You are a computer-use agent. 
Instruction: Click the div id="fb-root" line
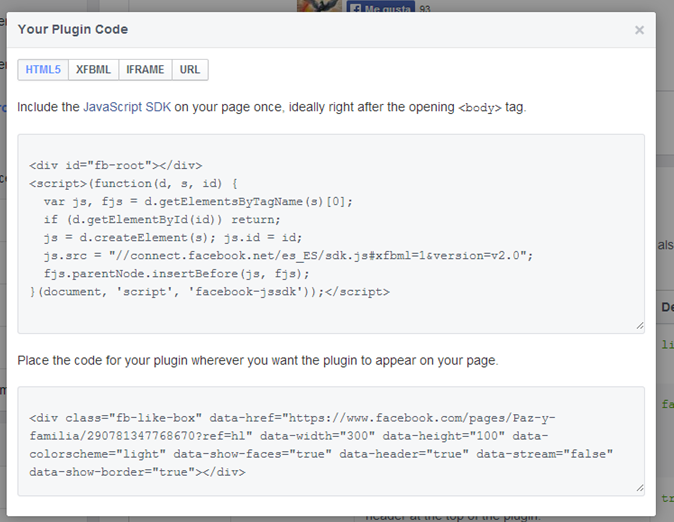pos(116,166)
